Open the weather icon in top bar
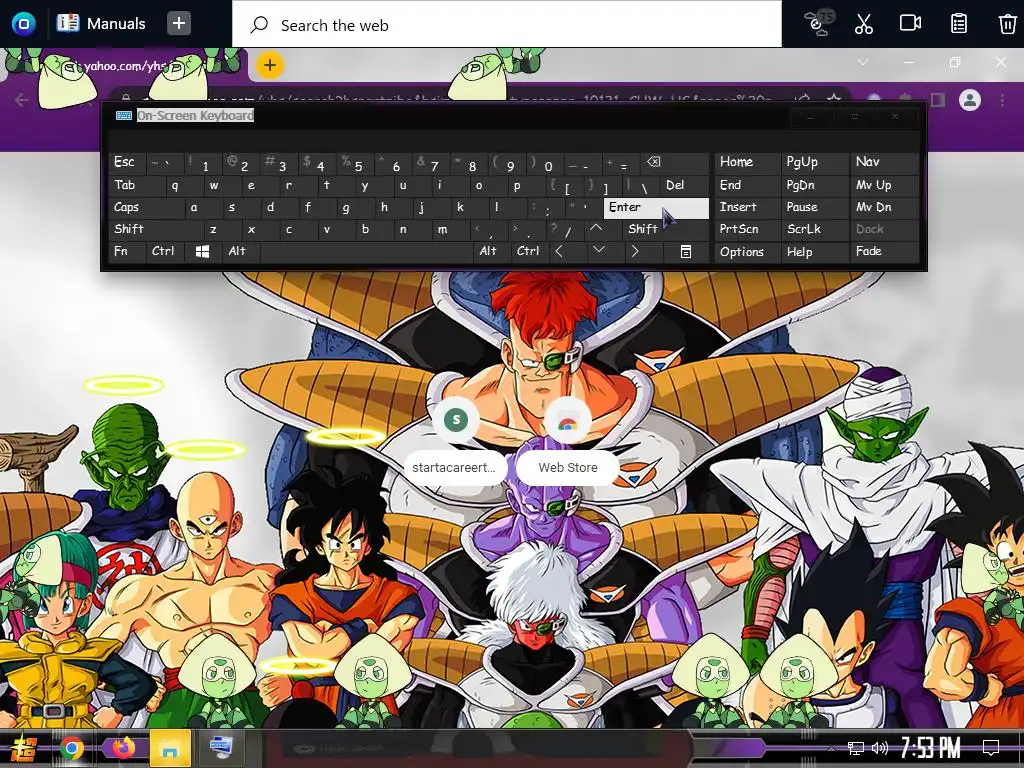 click(x=819, y=22)
